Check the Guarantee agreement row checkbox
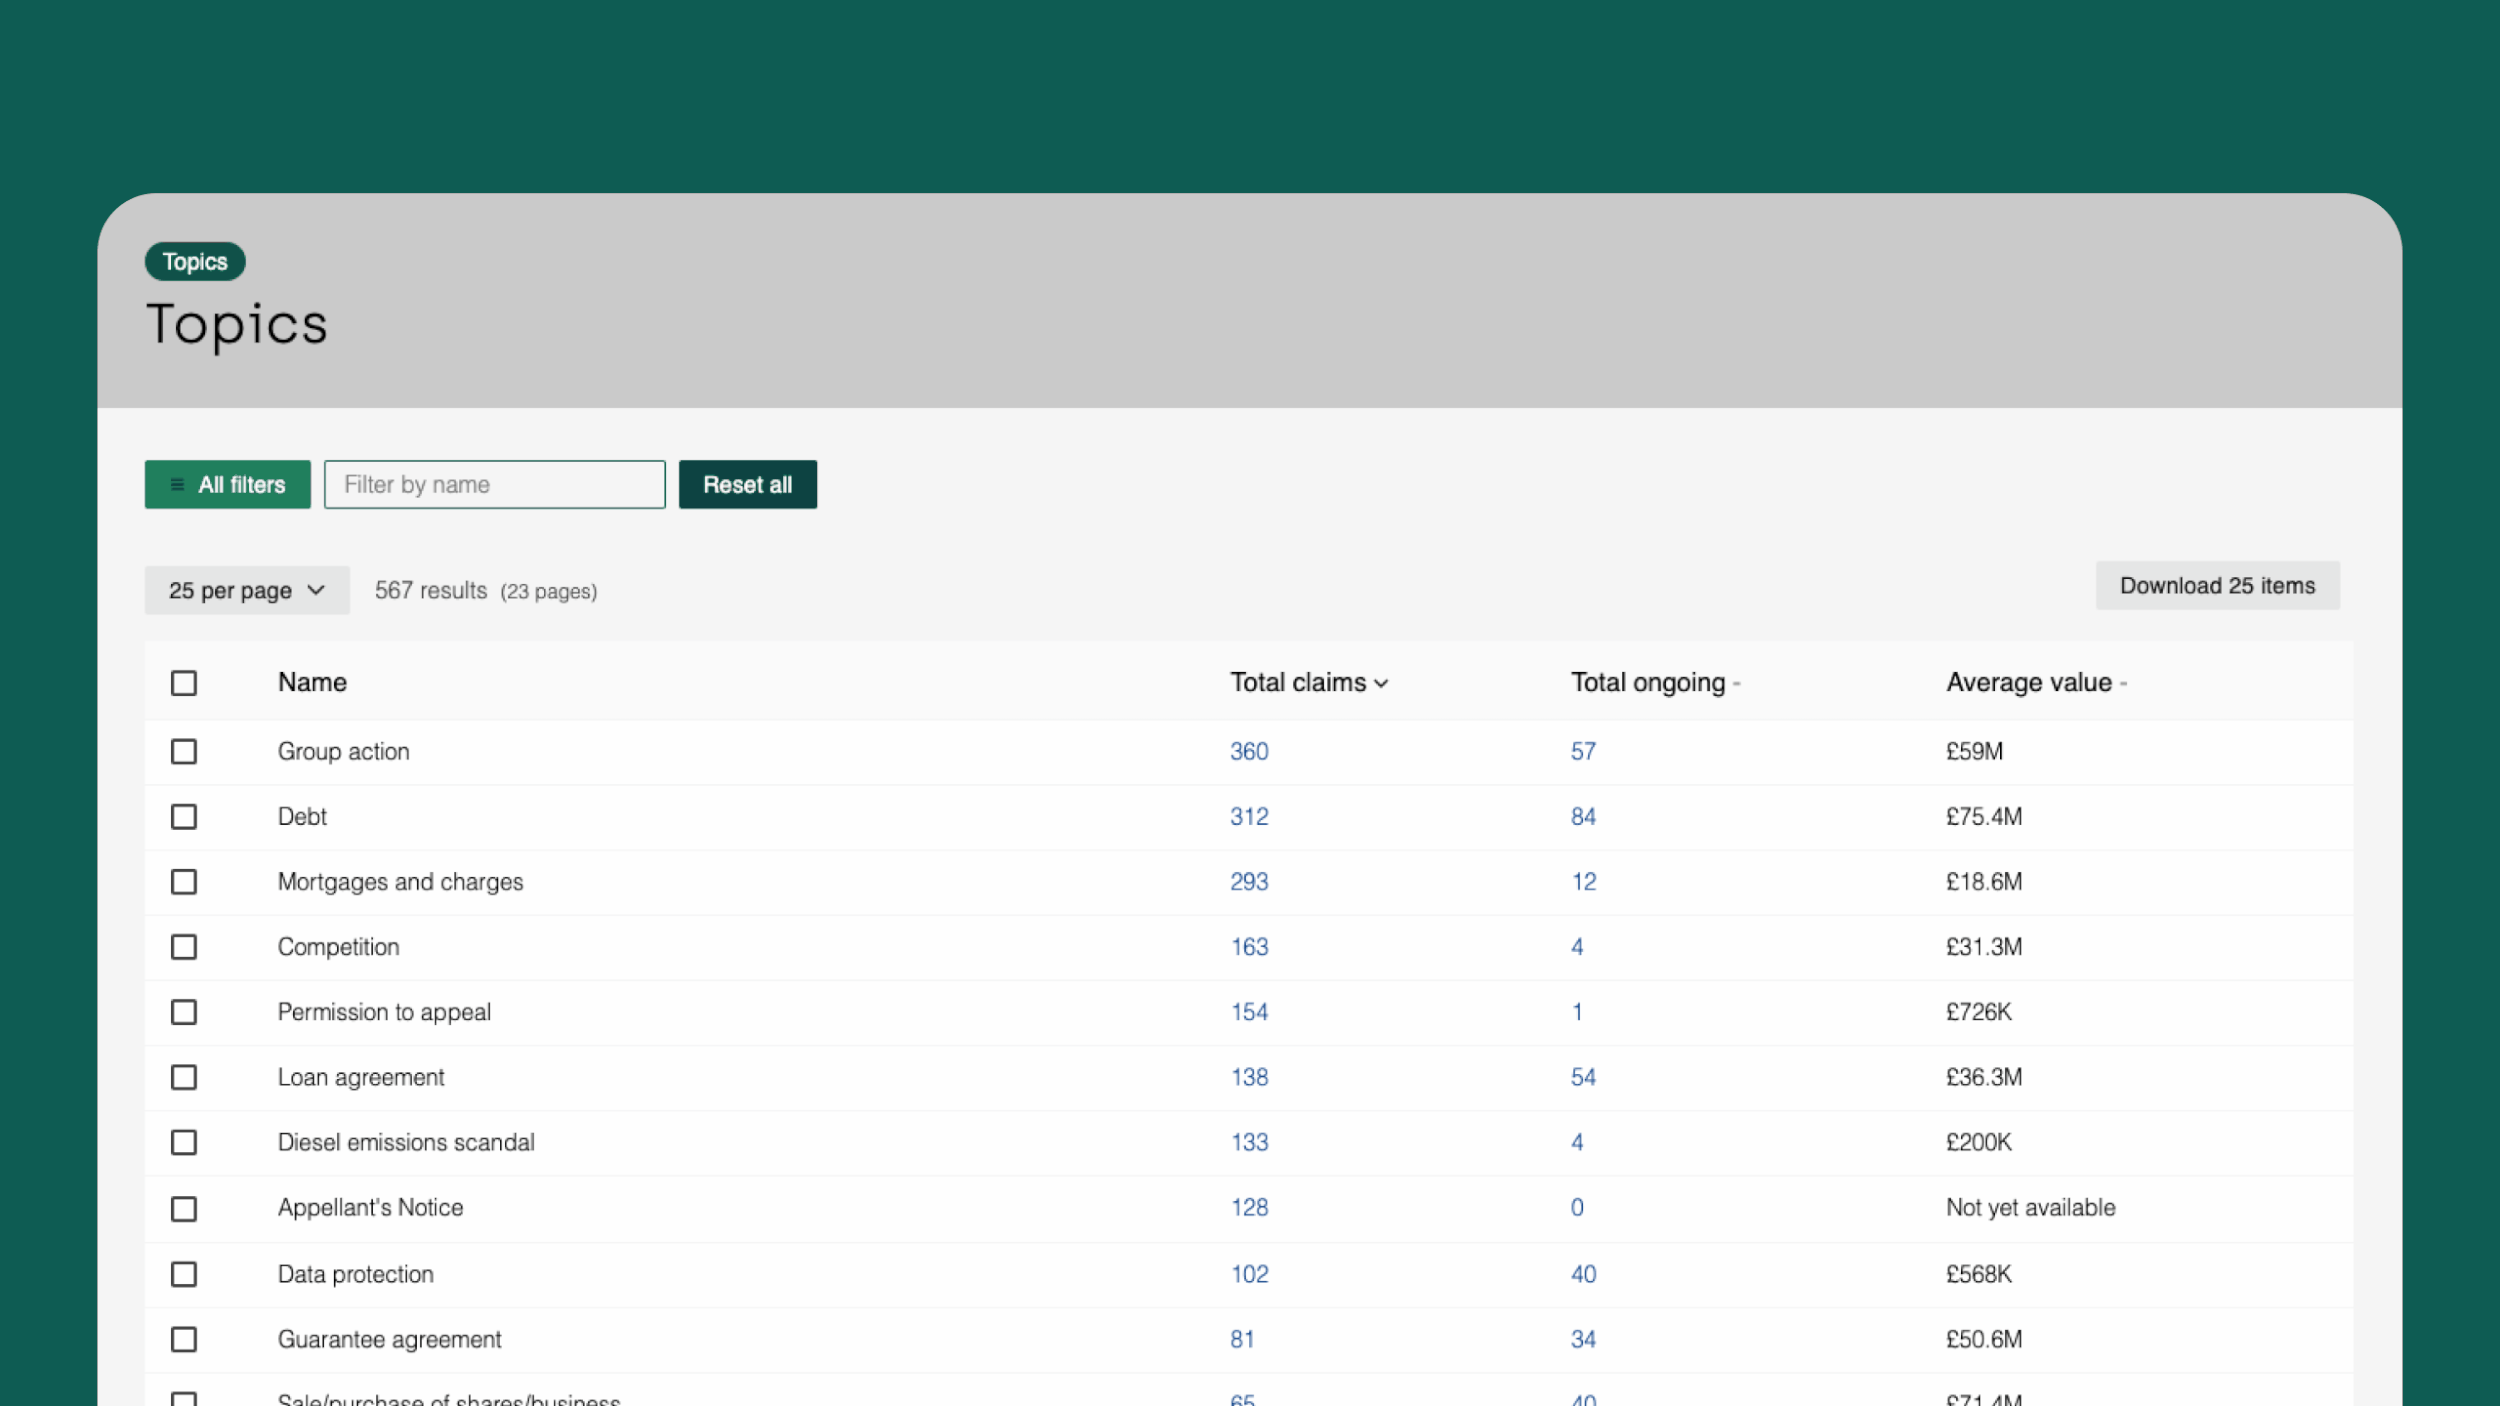This screenshot has width=2500, height=1406. coord(184,1339)
